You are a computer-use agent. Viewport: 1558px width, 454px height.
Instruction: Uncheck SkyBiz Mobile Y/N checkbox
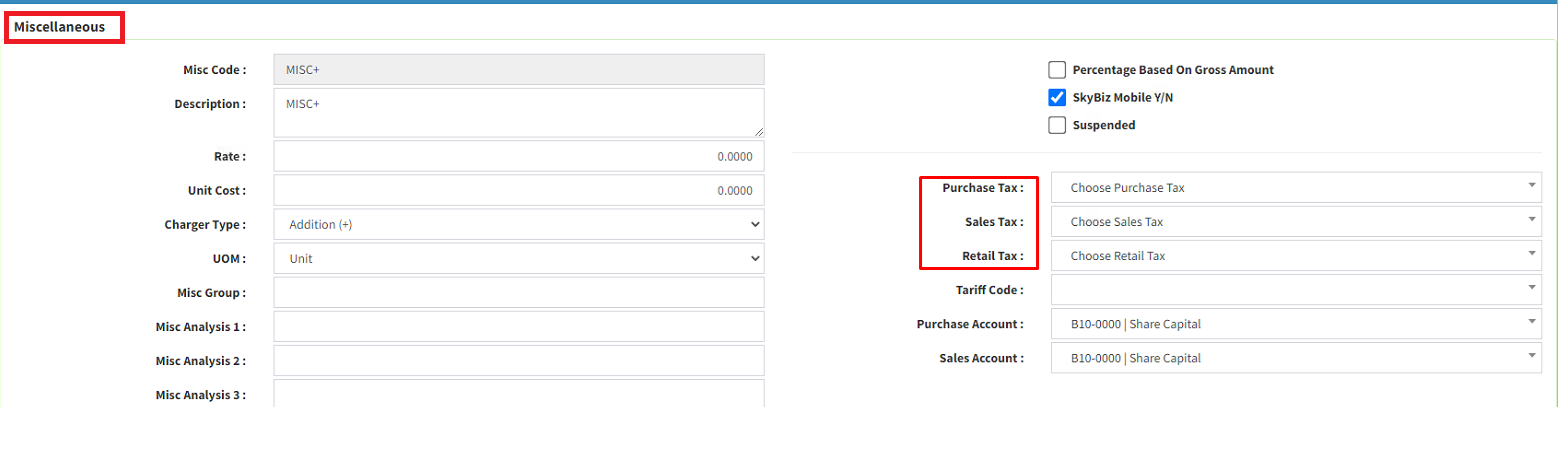click(1057, 98)
